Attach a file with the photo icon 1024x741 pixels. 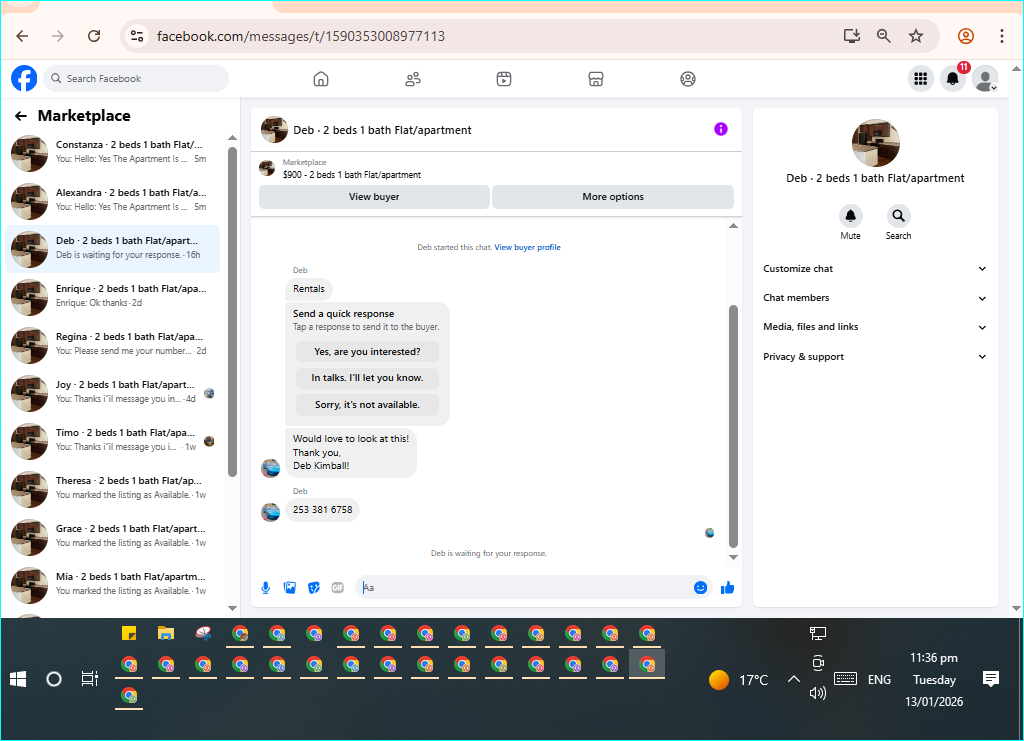(289, 588)
